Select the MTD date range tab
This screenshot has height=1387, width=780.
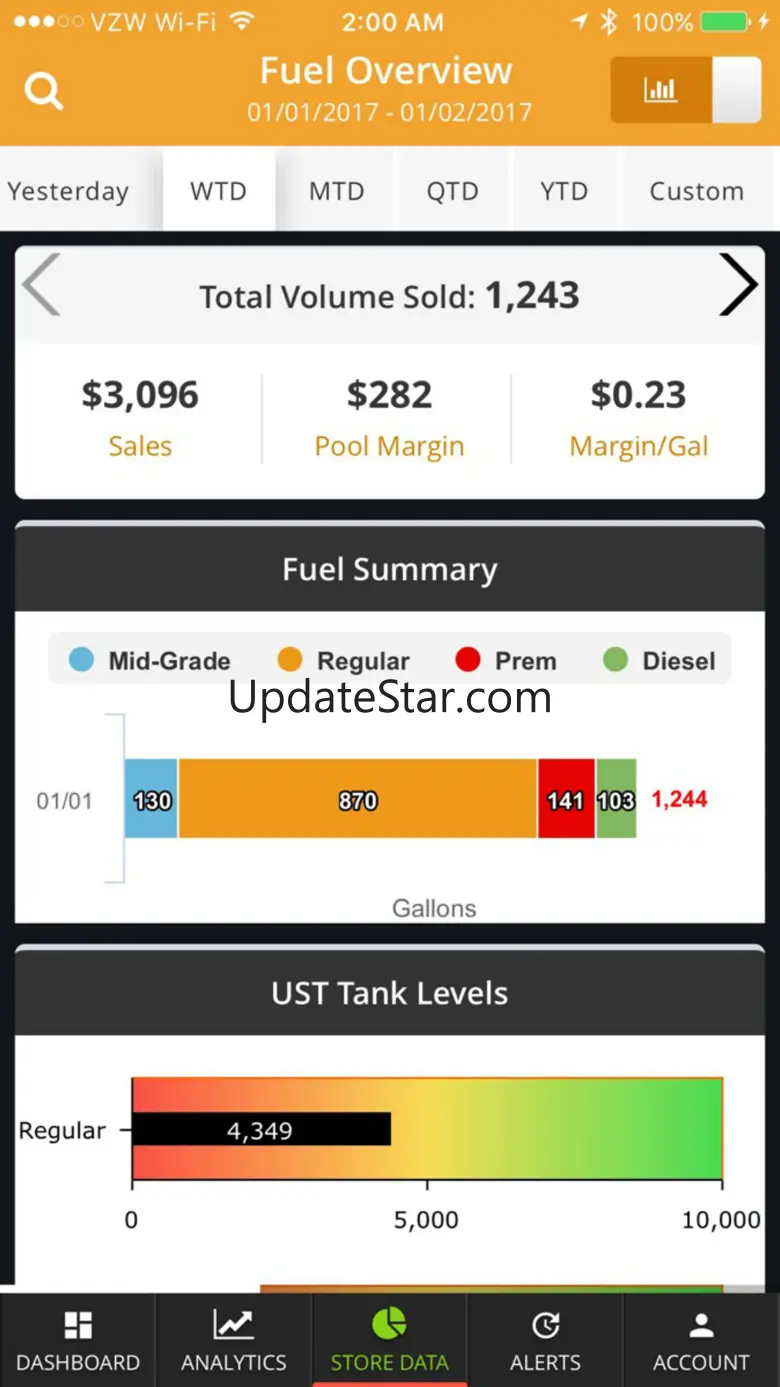pos(336,191)
